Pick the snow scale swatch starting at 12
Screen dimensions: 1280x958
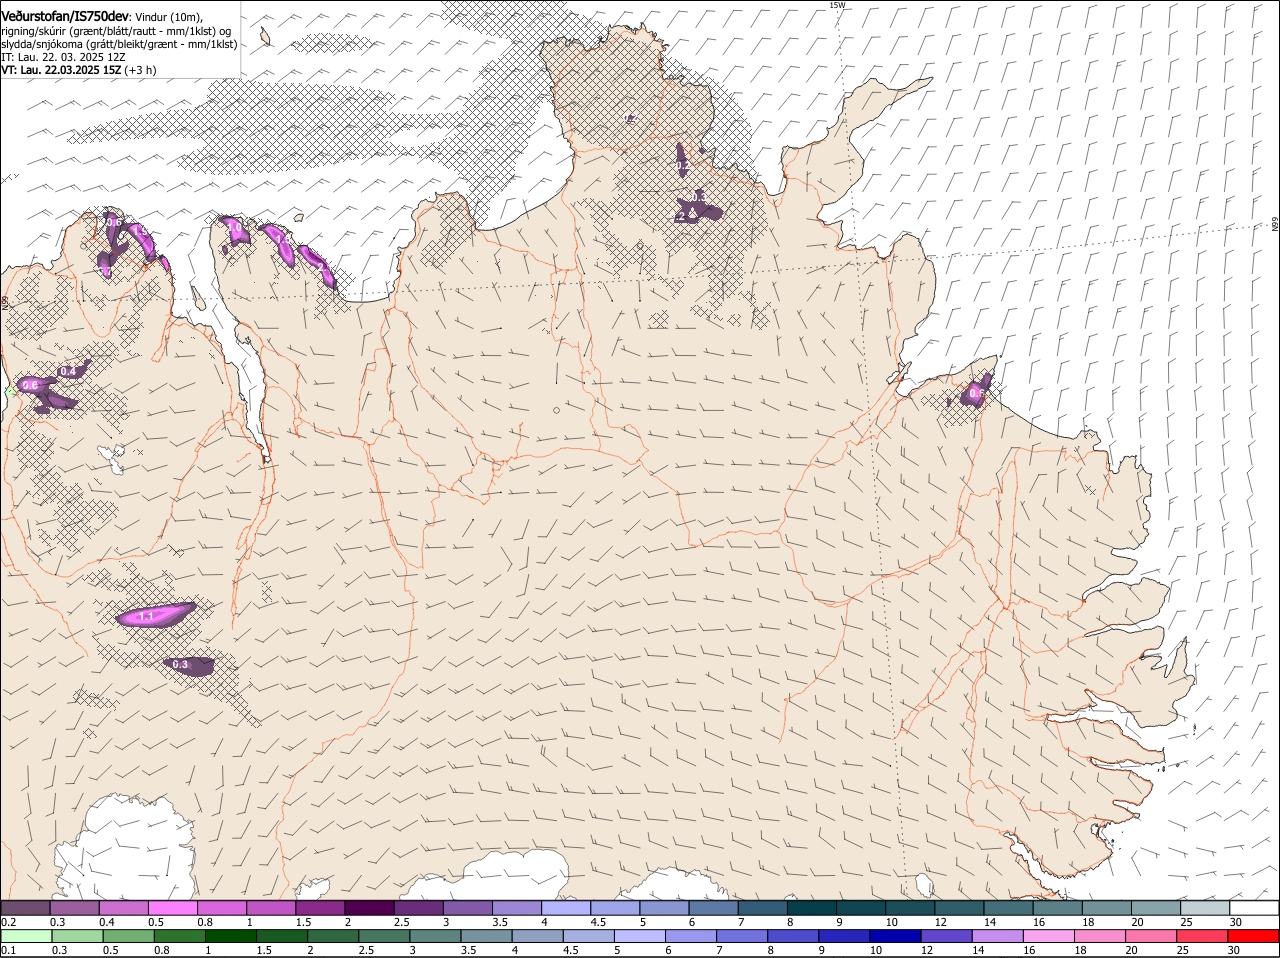pos(959,908)
